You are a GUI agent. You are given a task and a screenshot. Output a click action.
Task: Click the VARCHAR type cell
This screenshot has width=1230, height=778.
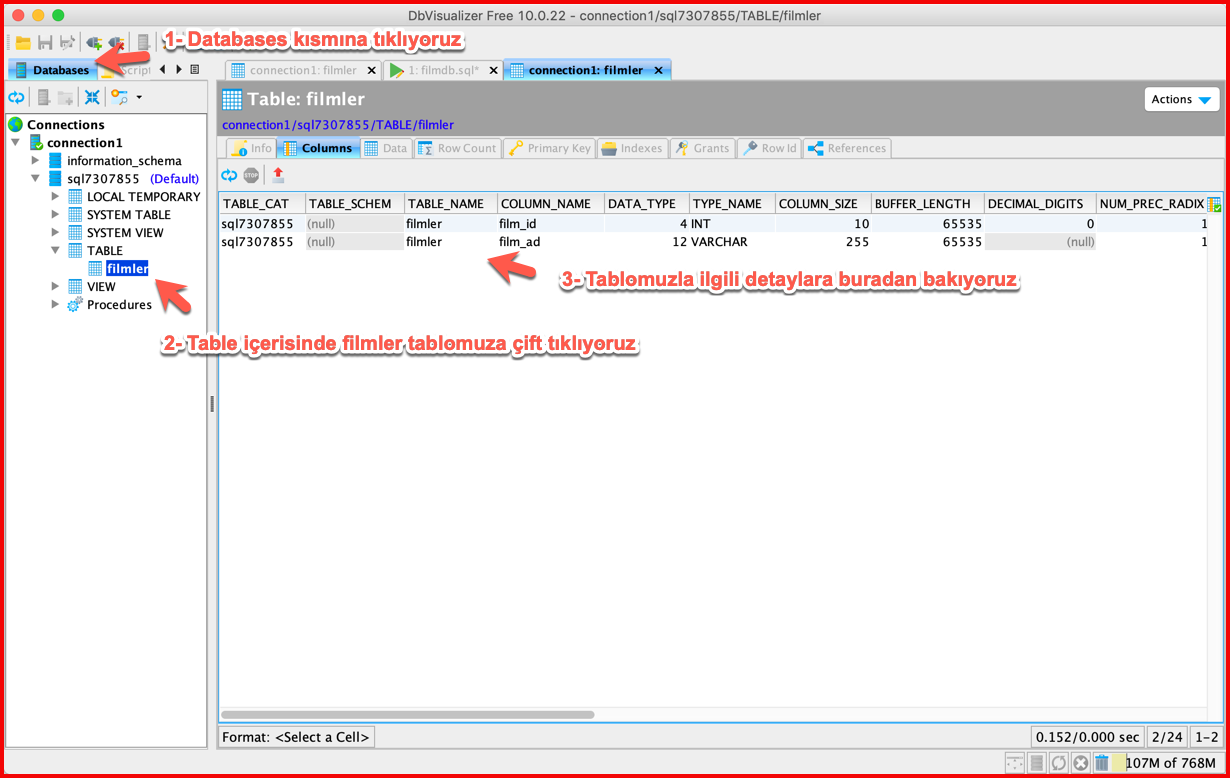[x=732, y=242]
